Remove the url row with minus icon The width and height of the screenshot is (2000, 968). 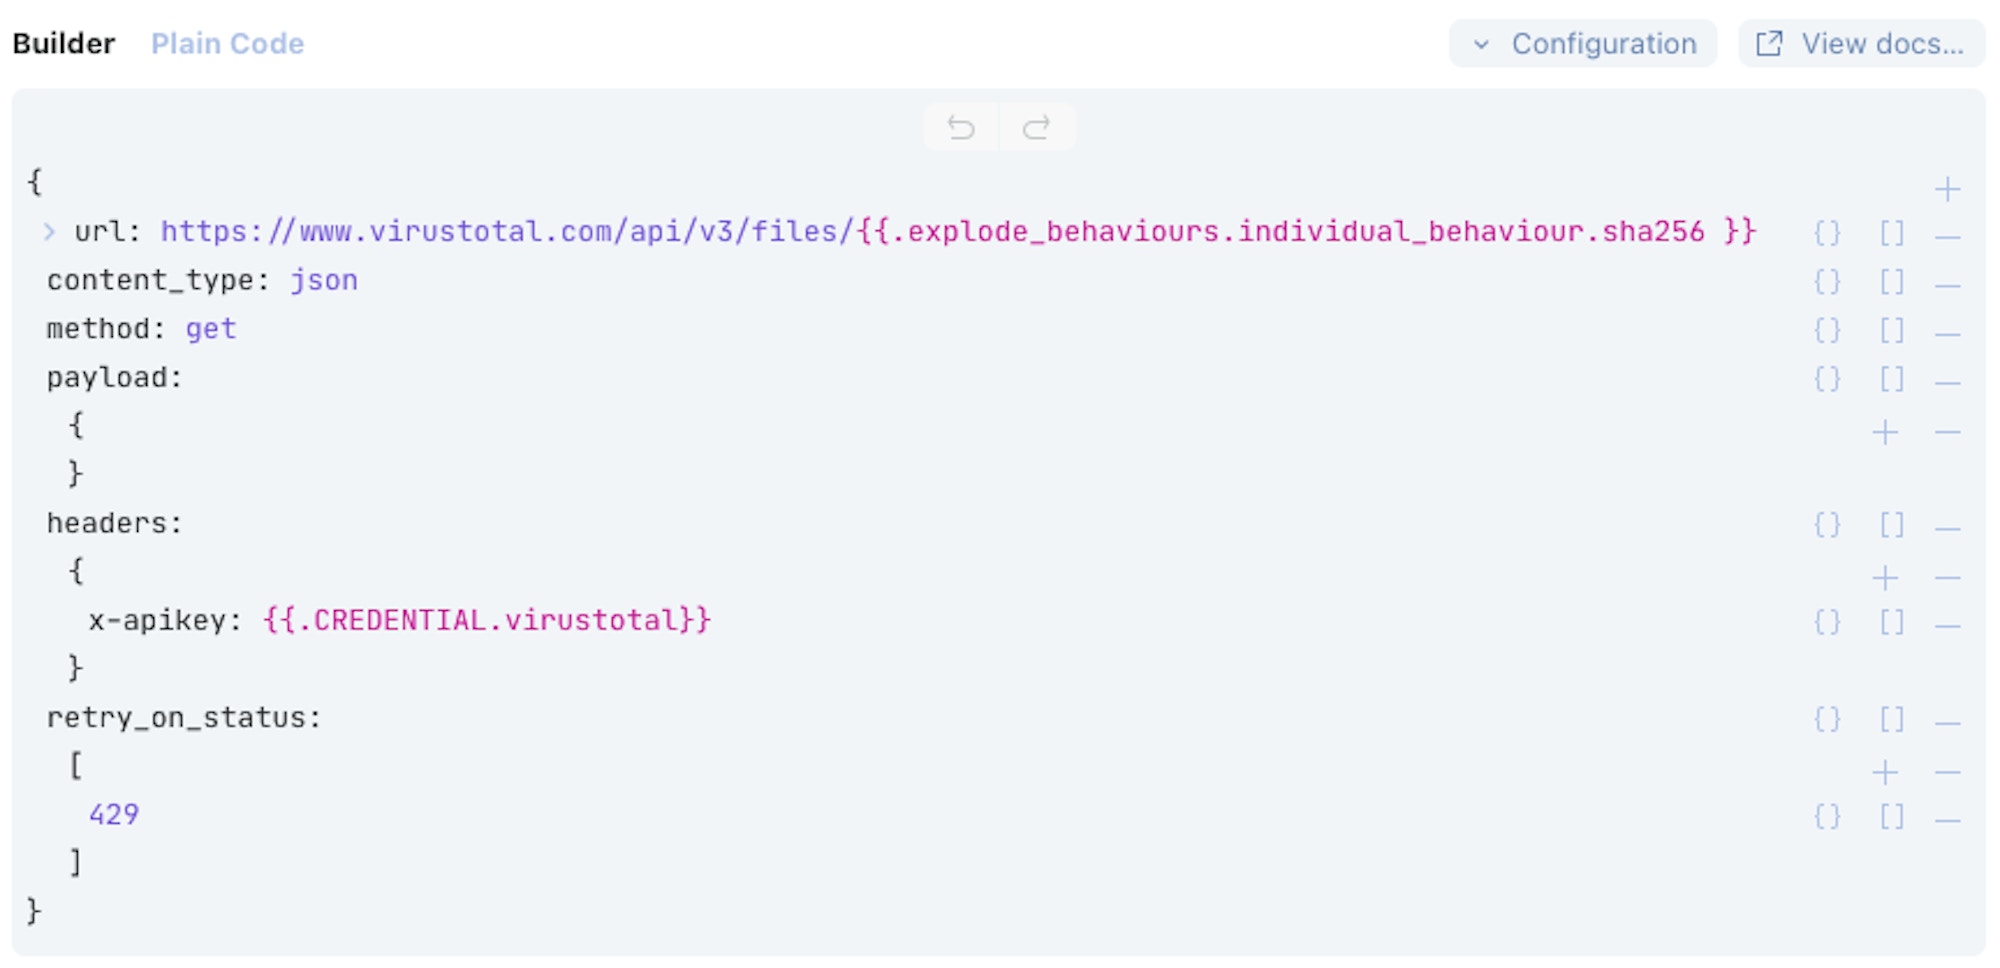(x=1947, y=237)
